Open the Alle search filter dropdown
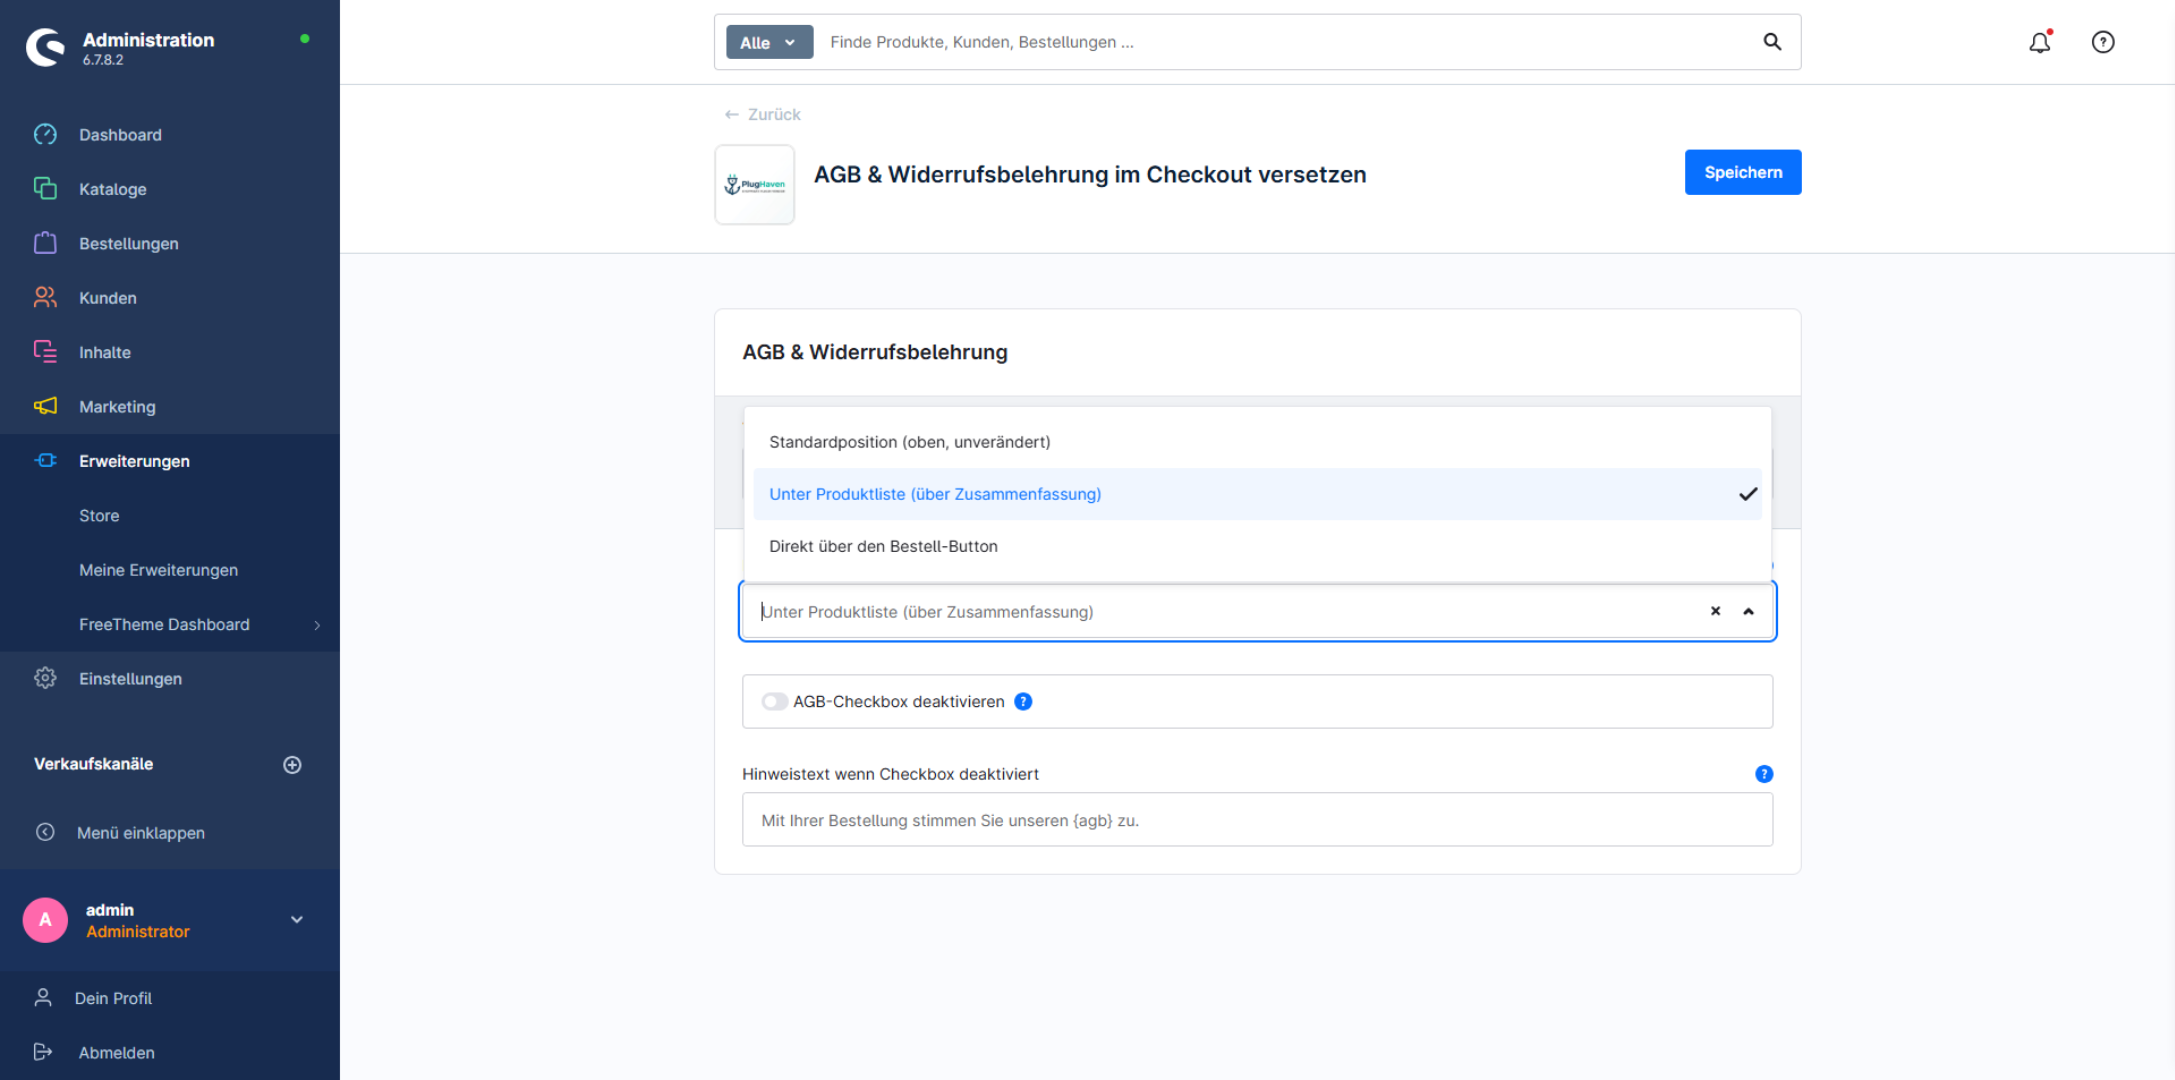Viewport: 2175px width, 1080px height. [x=769, y=42]
